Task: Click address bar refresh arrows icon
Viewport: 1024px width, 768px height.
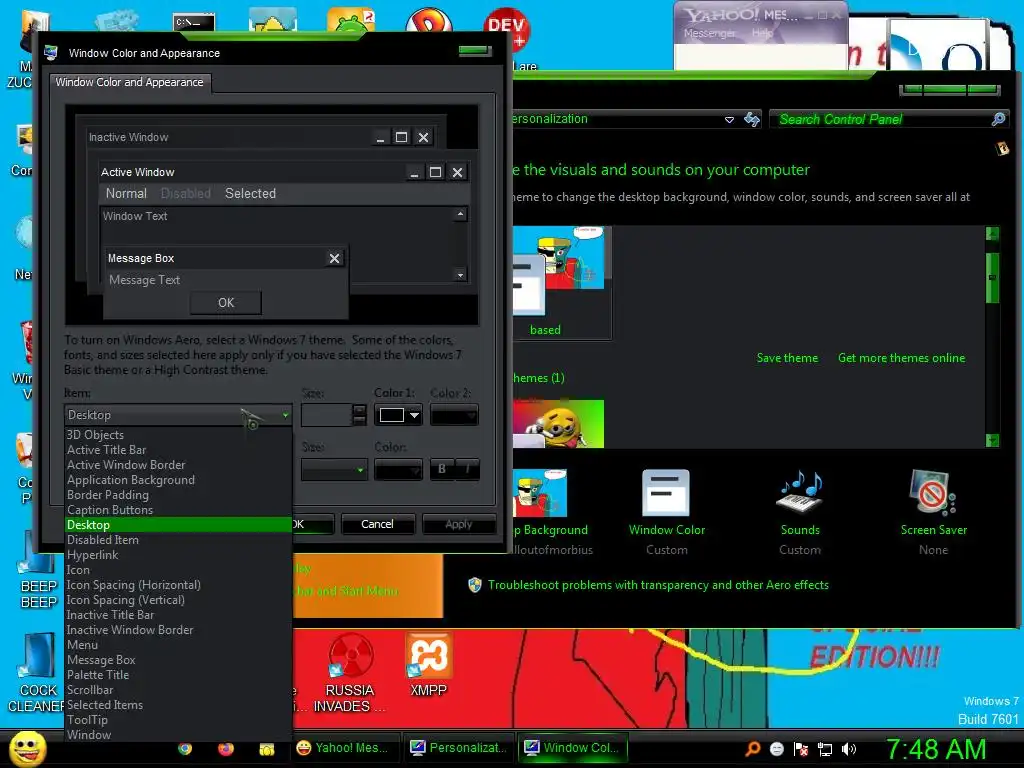Action: [752, 119]
